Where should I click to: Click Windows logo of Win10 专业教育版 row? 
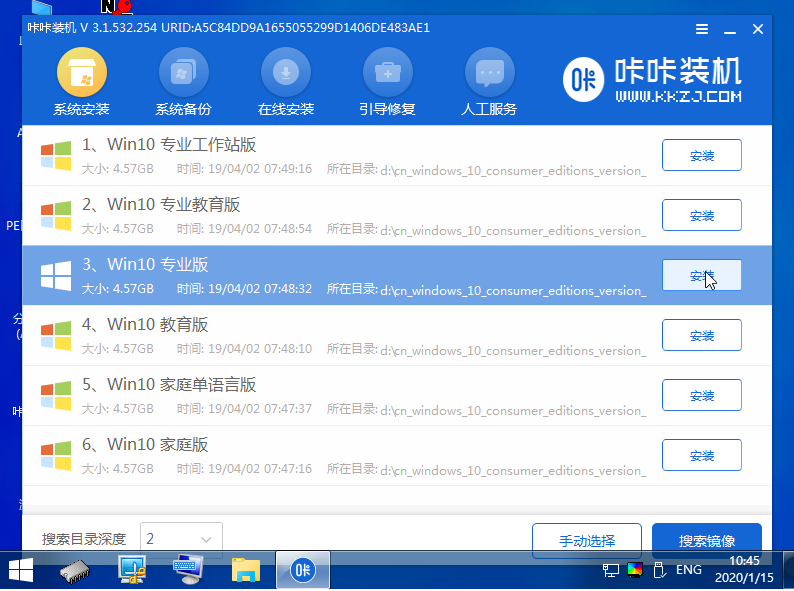56,216
